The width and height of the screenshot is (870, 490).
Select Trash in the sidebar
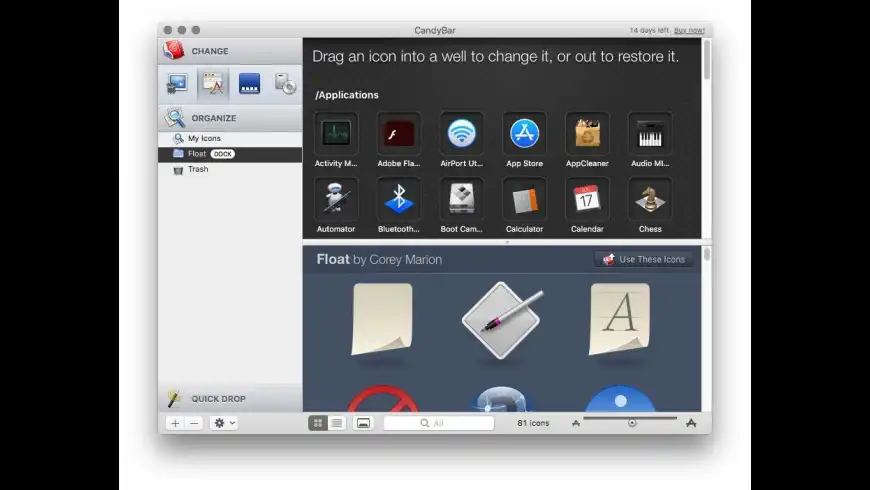click(x=230, y=169)
